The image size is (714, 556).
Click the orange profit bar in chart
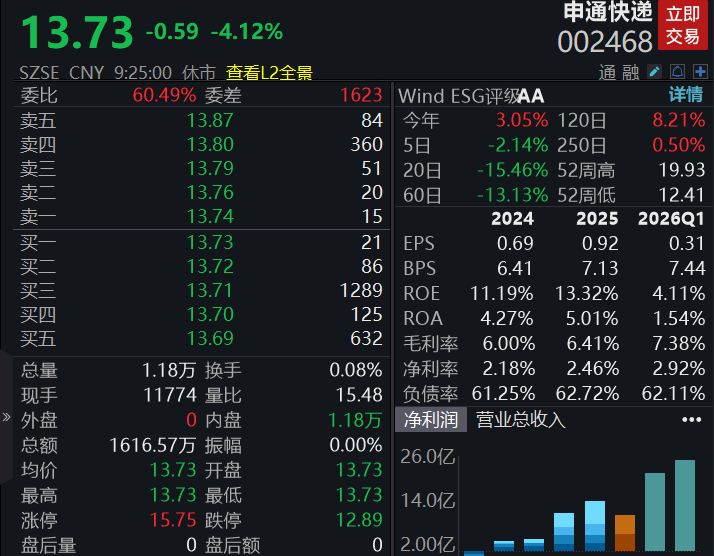coord(625,533)
